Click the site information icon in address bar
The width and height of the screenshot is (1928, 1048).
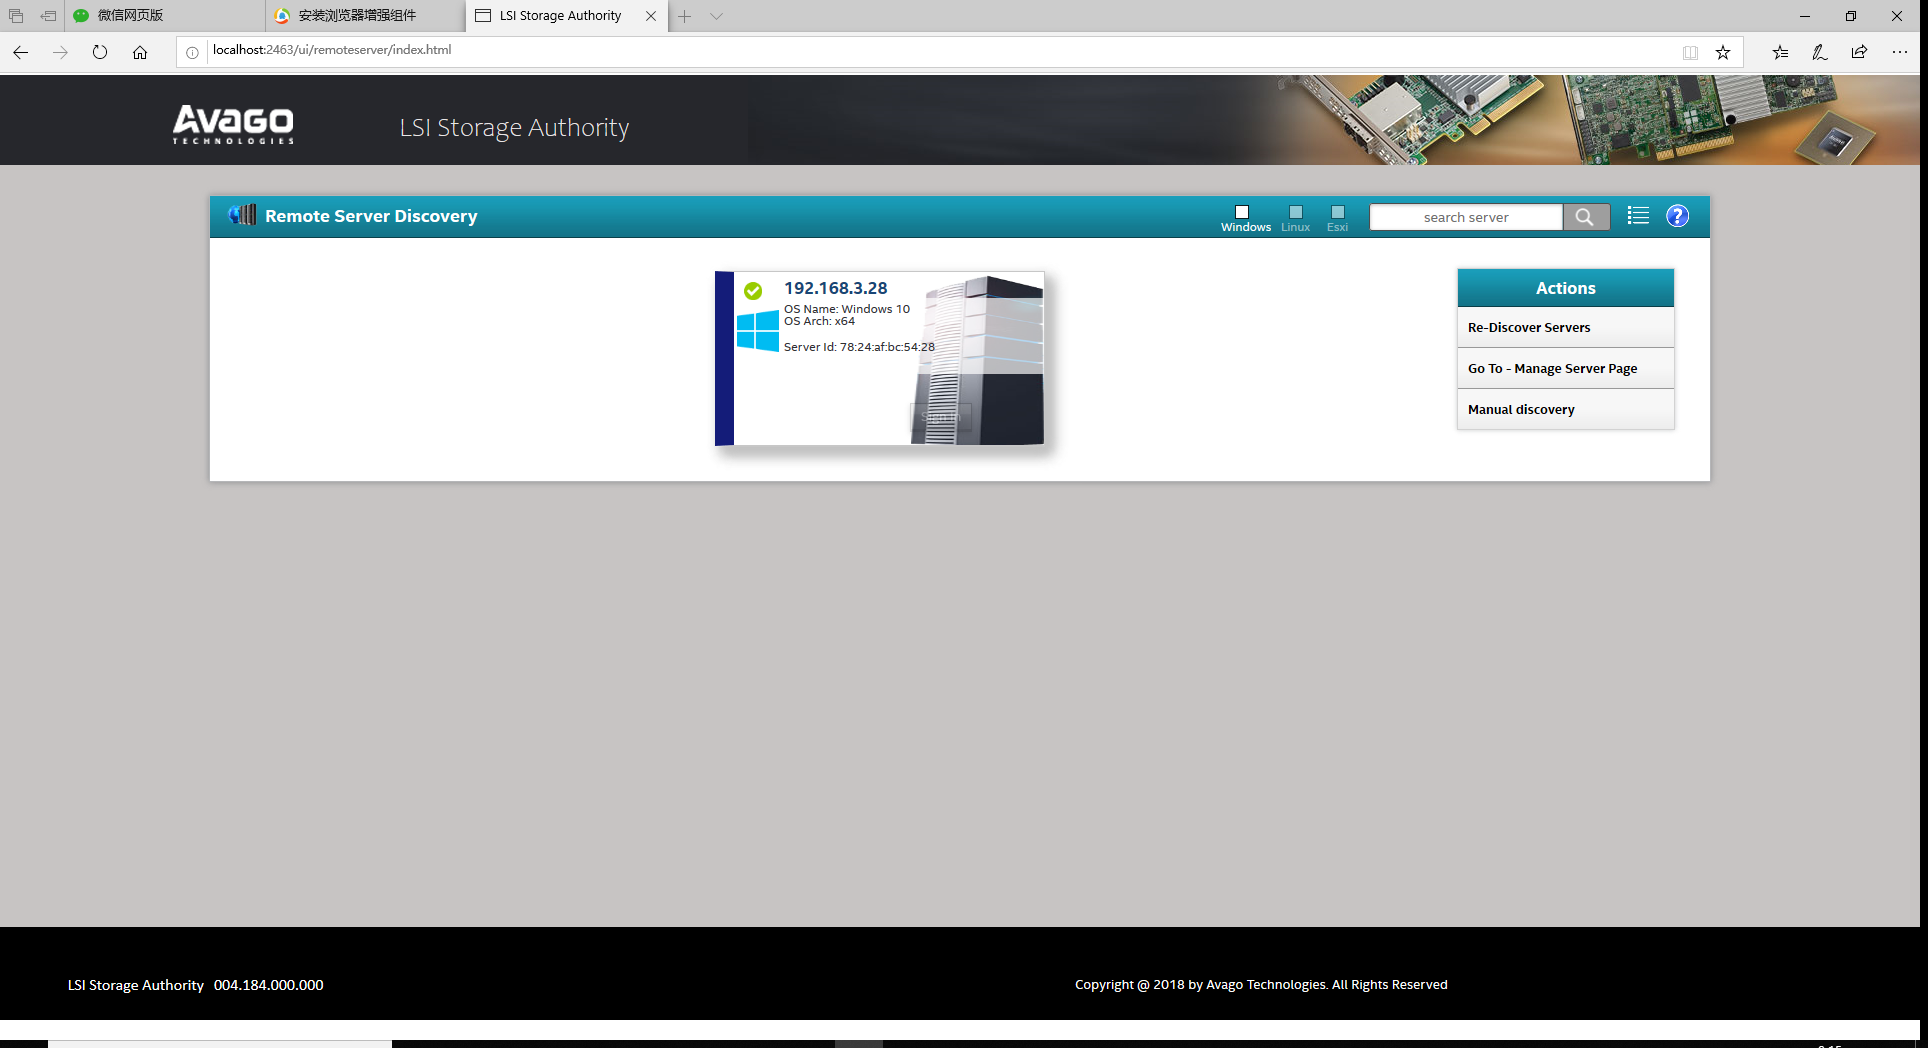192,52
